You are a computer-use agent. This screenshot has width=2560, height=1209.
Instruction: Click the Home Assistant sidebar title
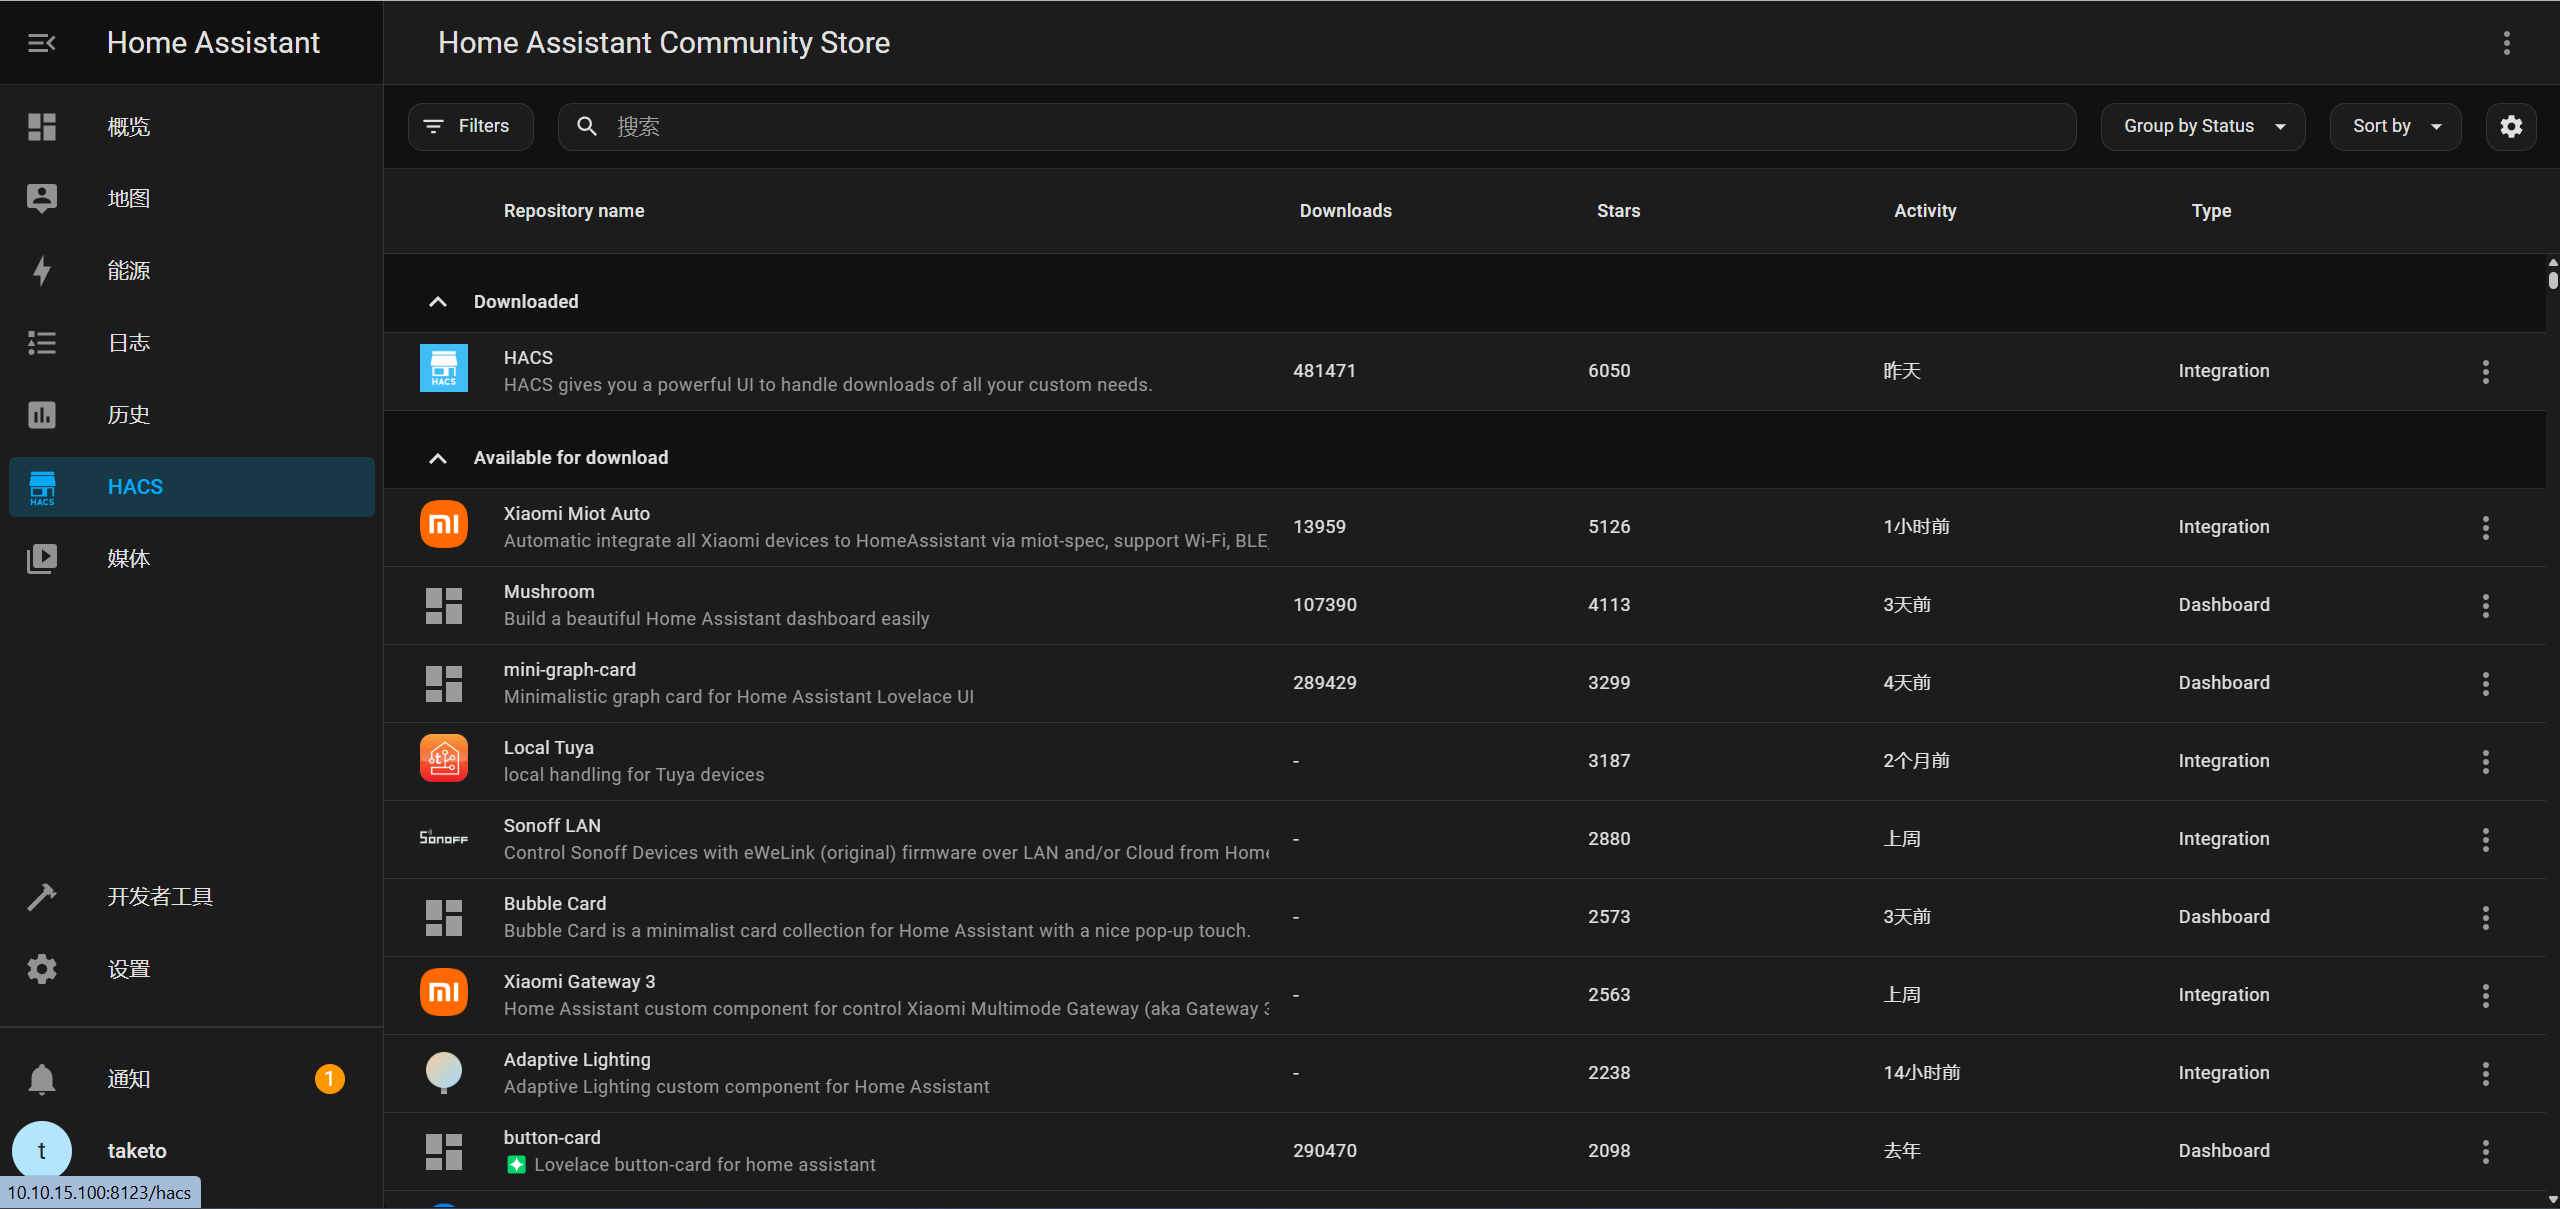[213, 43]
